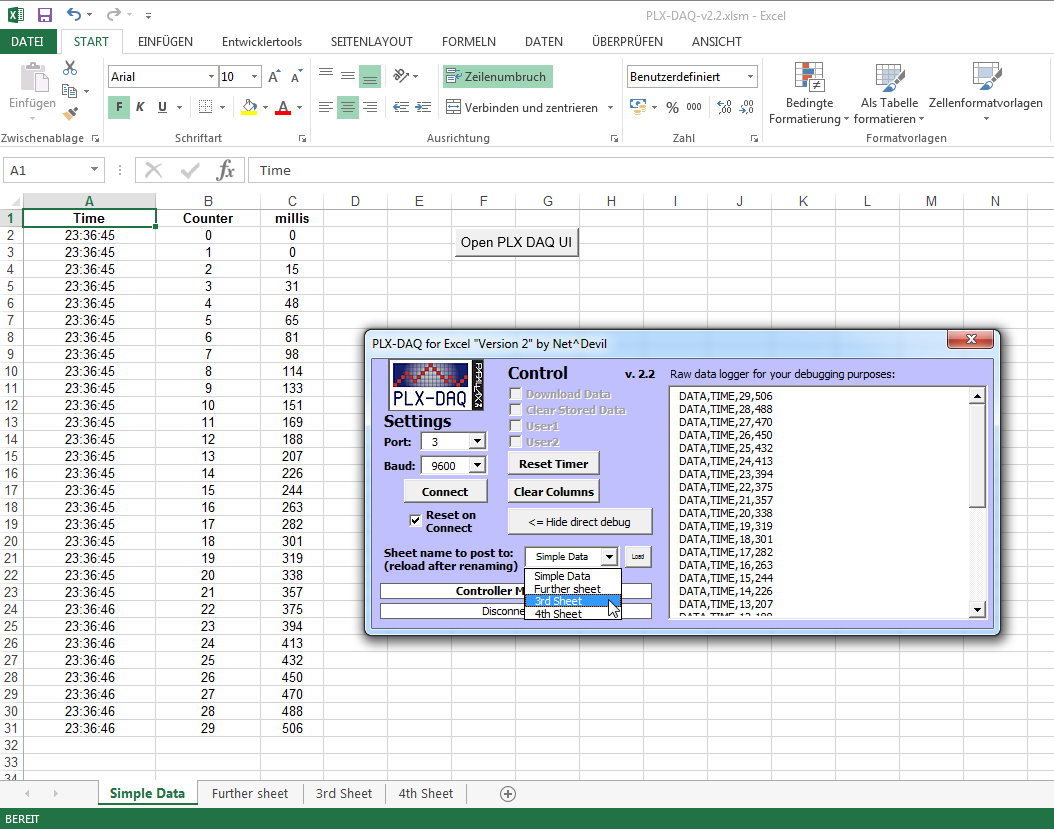The height and width of the screenshot is (829, 1054).
Task: Click the Connect button in PLX-DAQ
Action: [x=445, y=491]
